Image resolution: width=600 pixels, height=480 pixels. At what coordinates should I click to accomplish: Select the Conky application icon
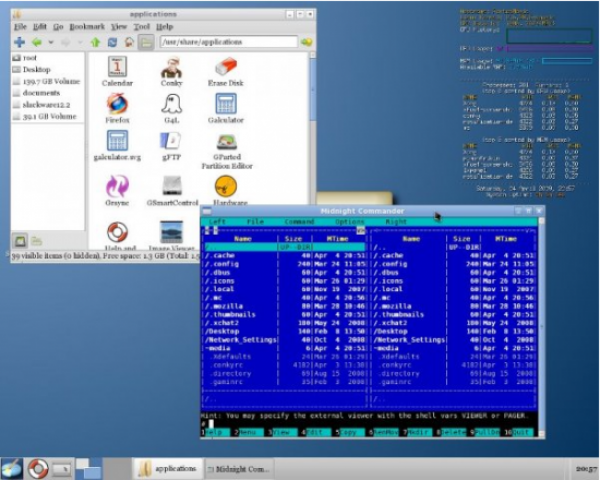(171, 68)
